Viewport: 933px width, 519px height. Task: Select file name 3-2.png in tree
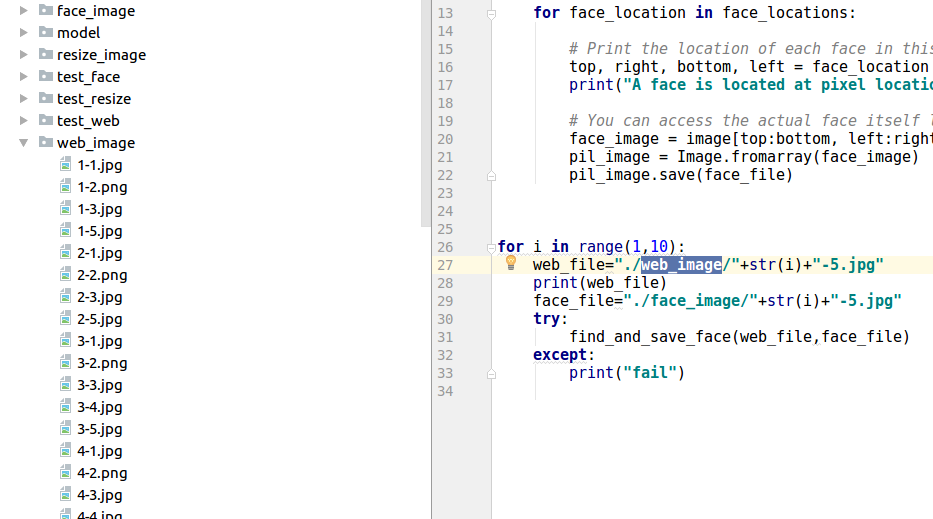pos(102,364)
